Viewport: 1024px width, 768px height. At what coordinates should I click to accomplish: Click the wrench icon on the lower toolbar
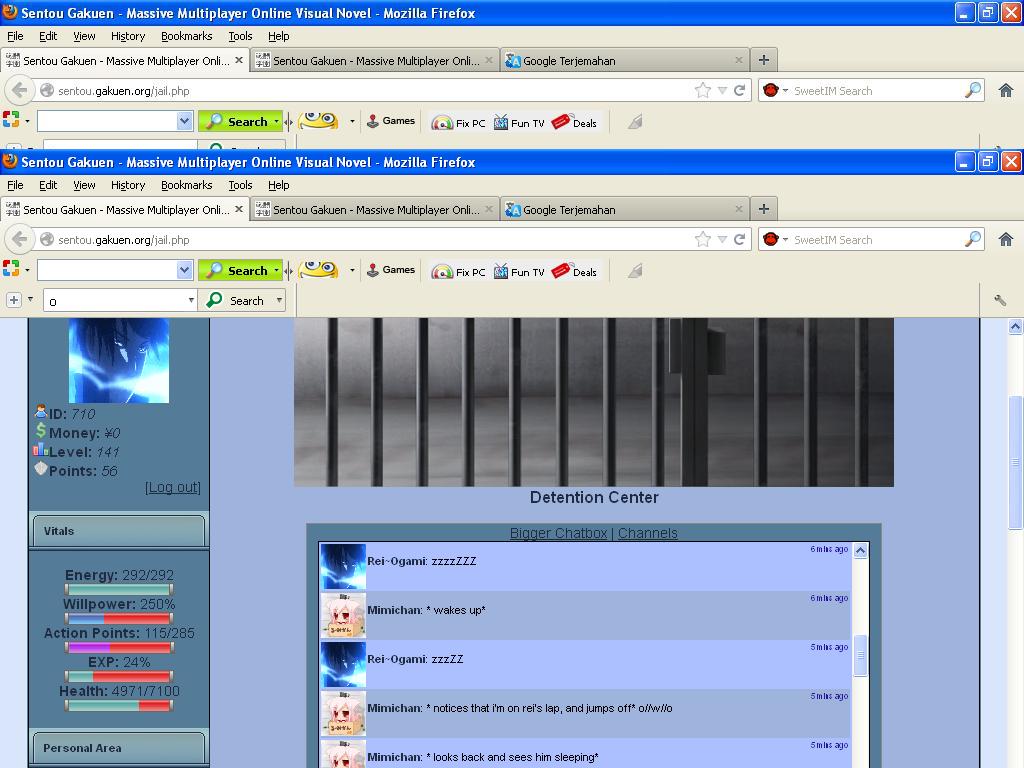(x=1000, y=300)
